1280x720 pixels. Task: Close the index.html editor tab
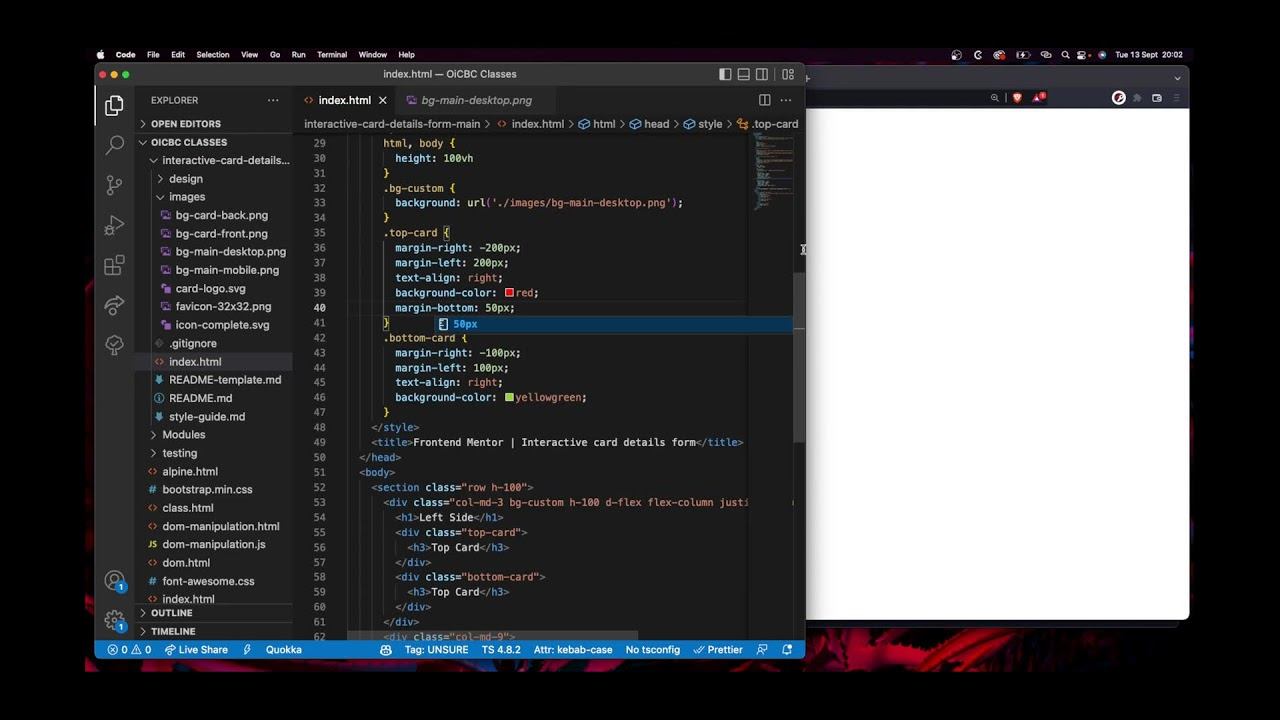point(382,100)
